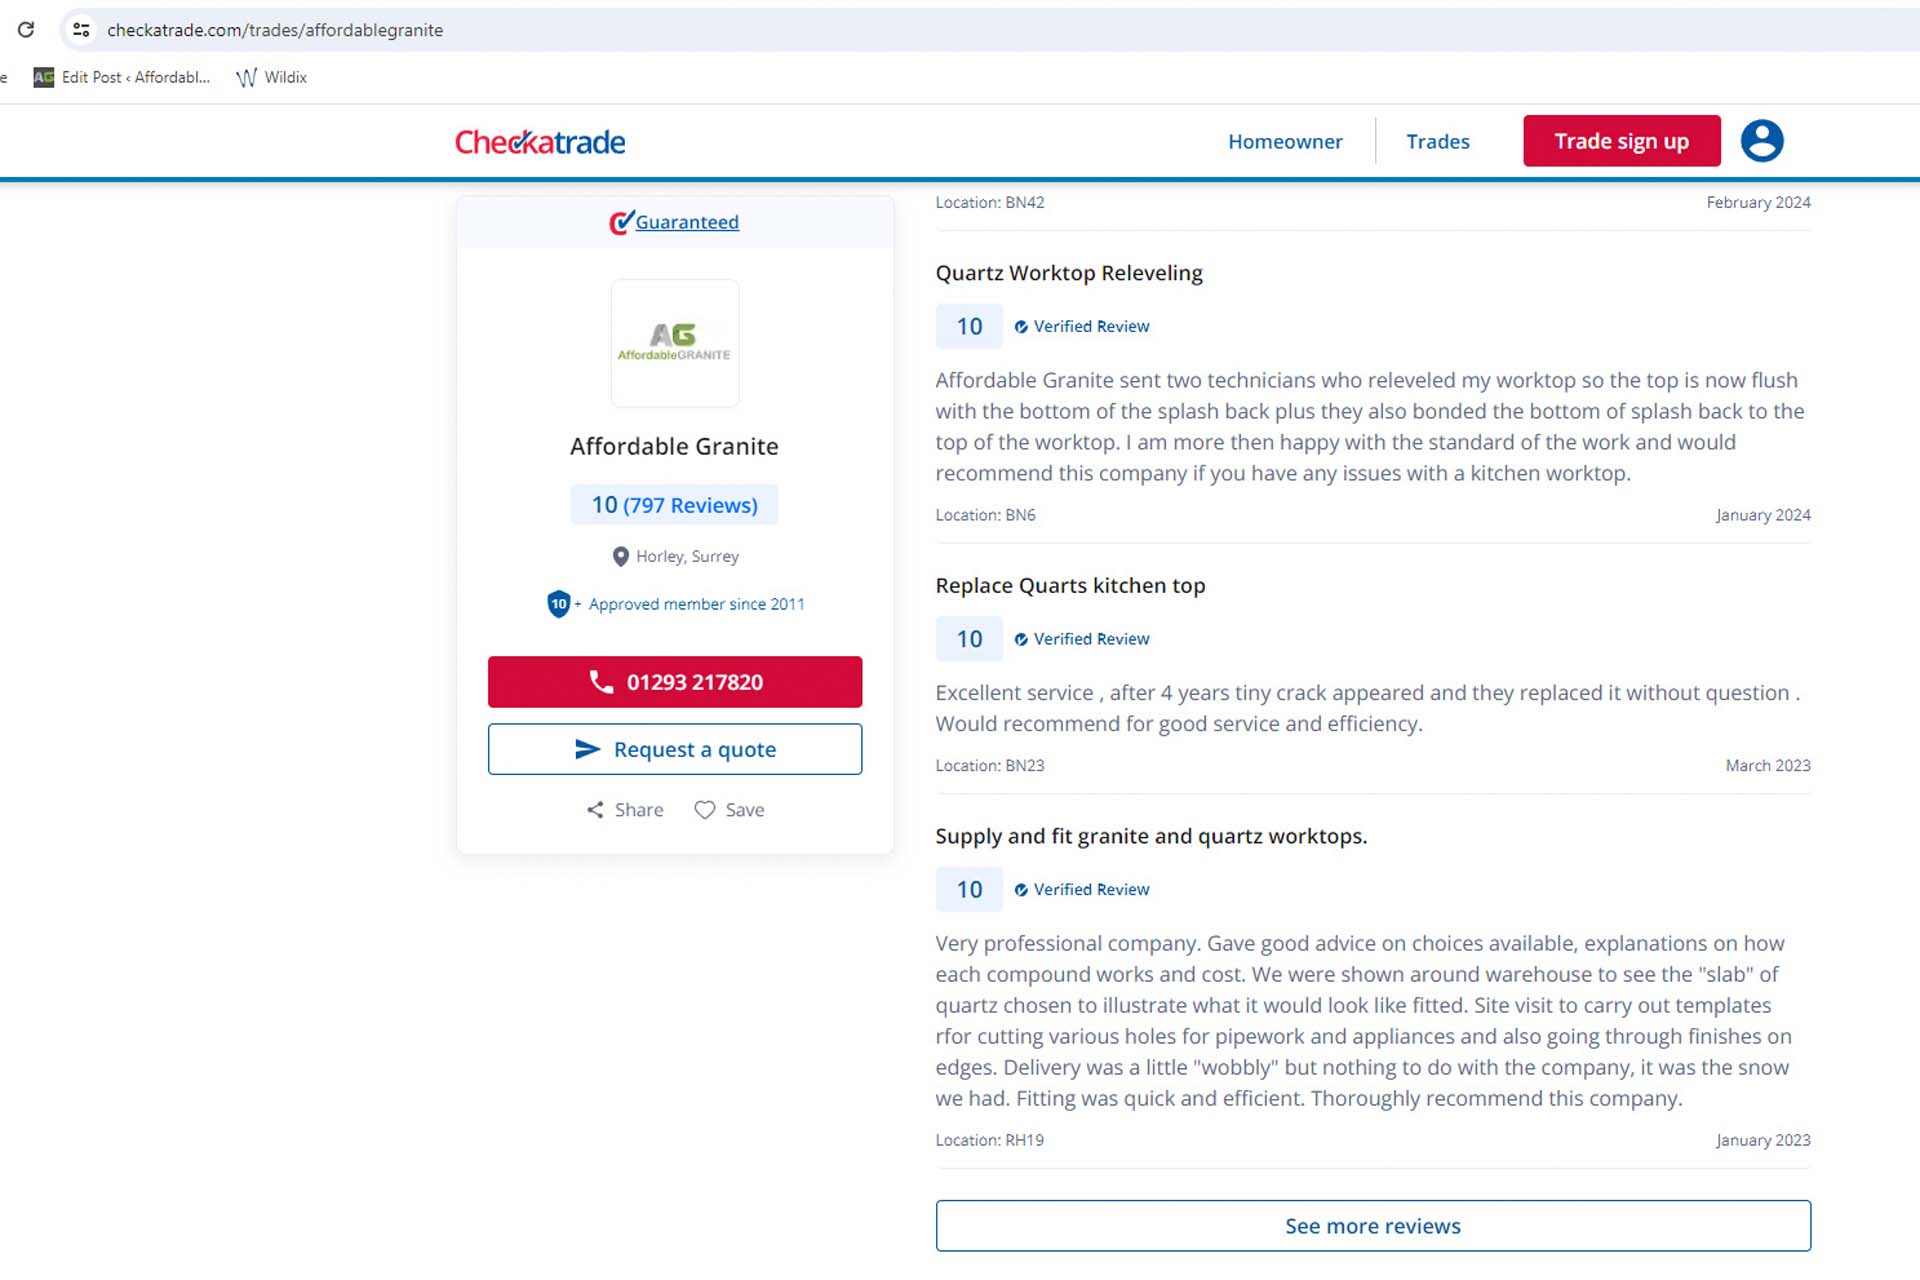This screenshot has width=1920, height=1280.
Task: Click the Checkatrade logo
Action: point(540,142)
